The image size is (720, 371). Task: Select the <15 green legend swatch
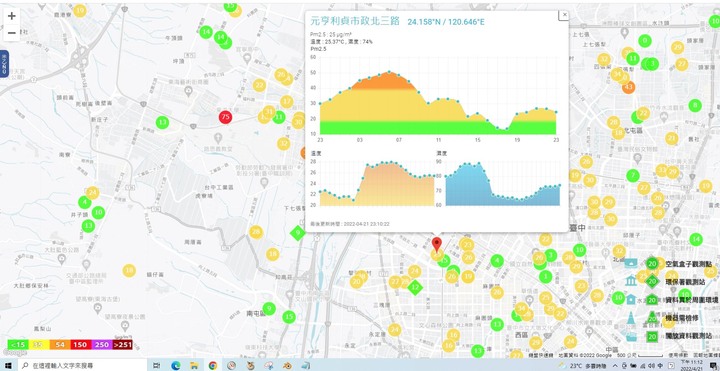pyautogui.click(x=18, y=344)
